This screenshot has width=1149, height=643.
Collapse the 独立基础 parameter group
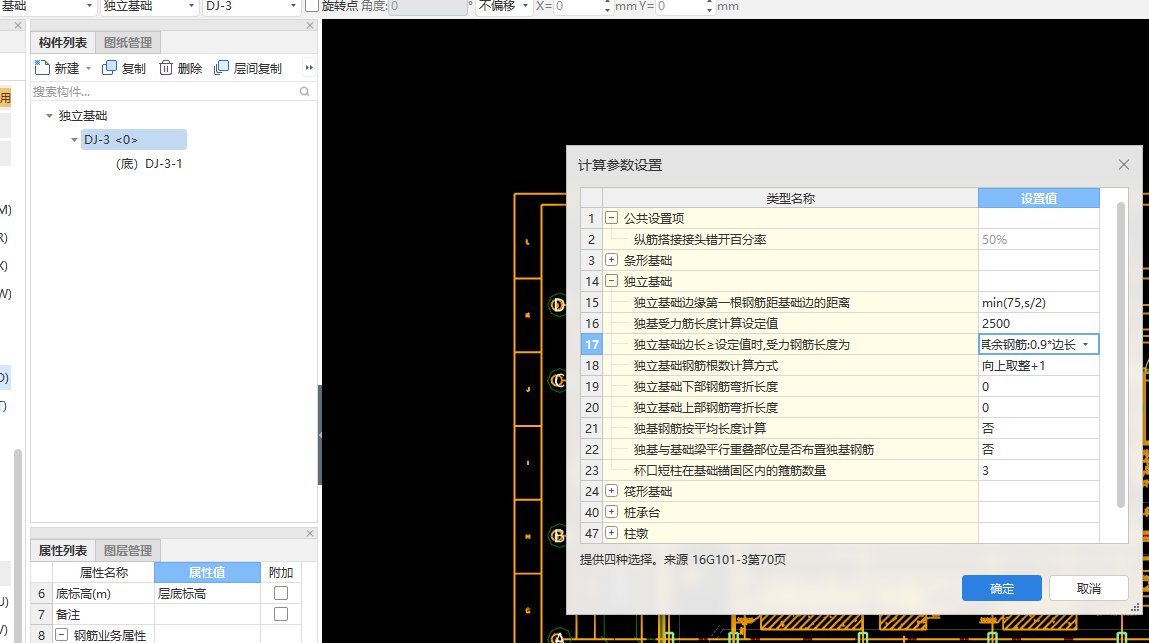point(611,281)
